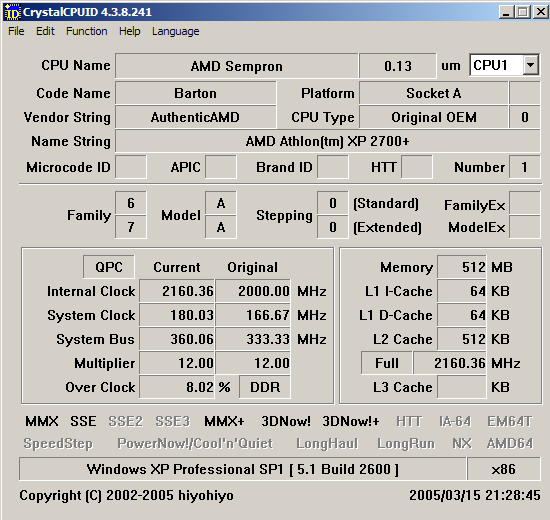Open the Help menu
The image size is (550, 520).
pos(129,31)
